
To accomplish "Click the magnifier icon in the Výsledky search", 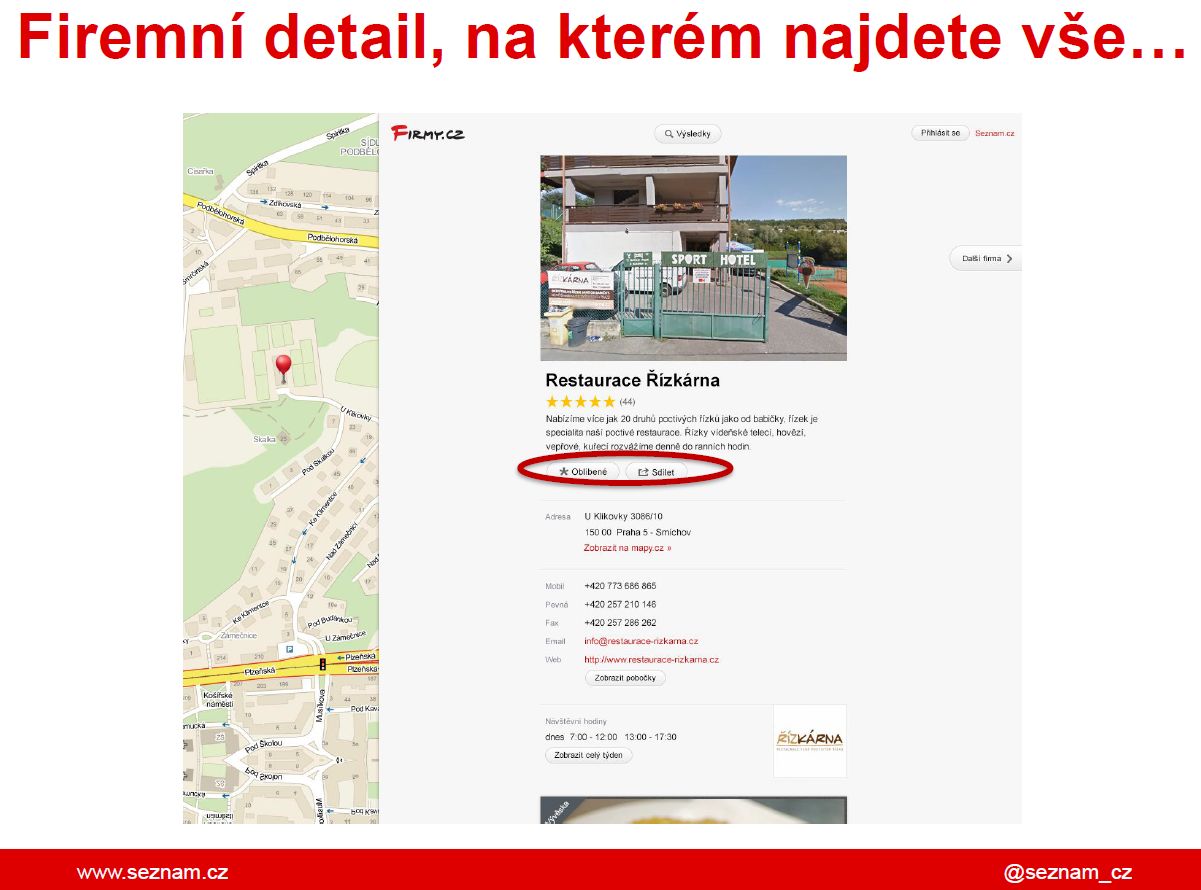I will [x=667, y=133].
